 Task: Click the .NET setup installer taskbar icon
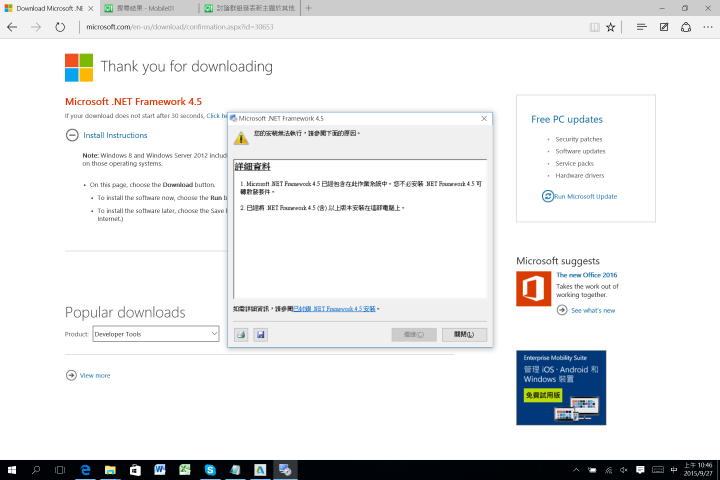click(x=285, y=470)
